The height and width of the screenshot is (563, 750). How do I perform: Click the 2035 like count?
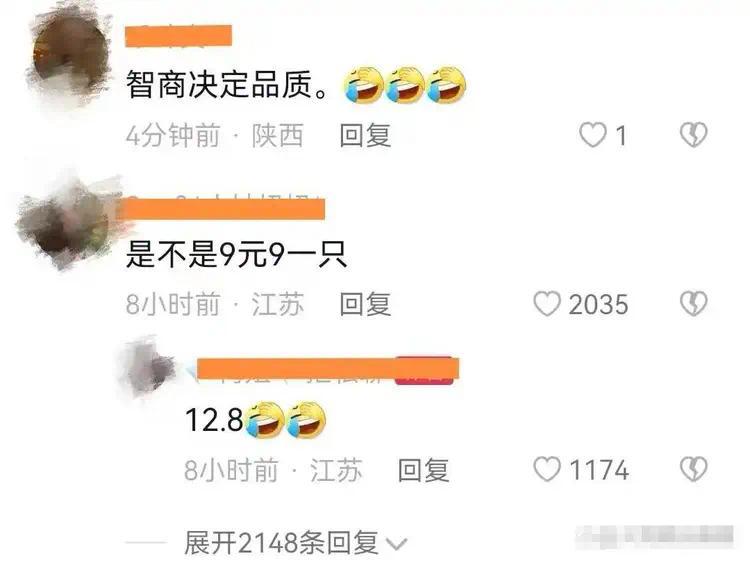click(x=598, y=304)
